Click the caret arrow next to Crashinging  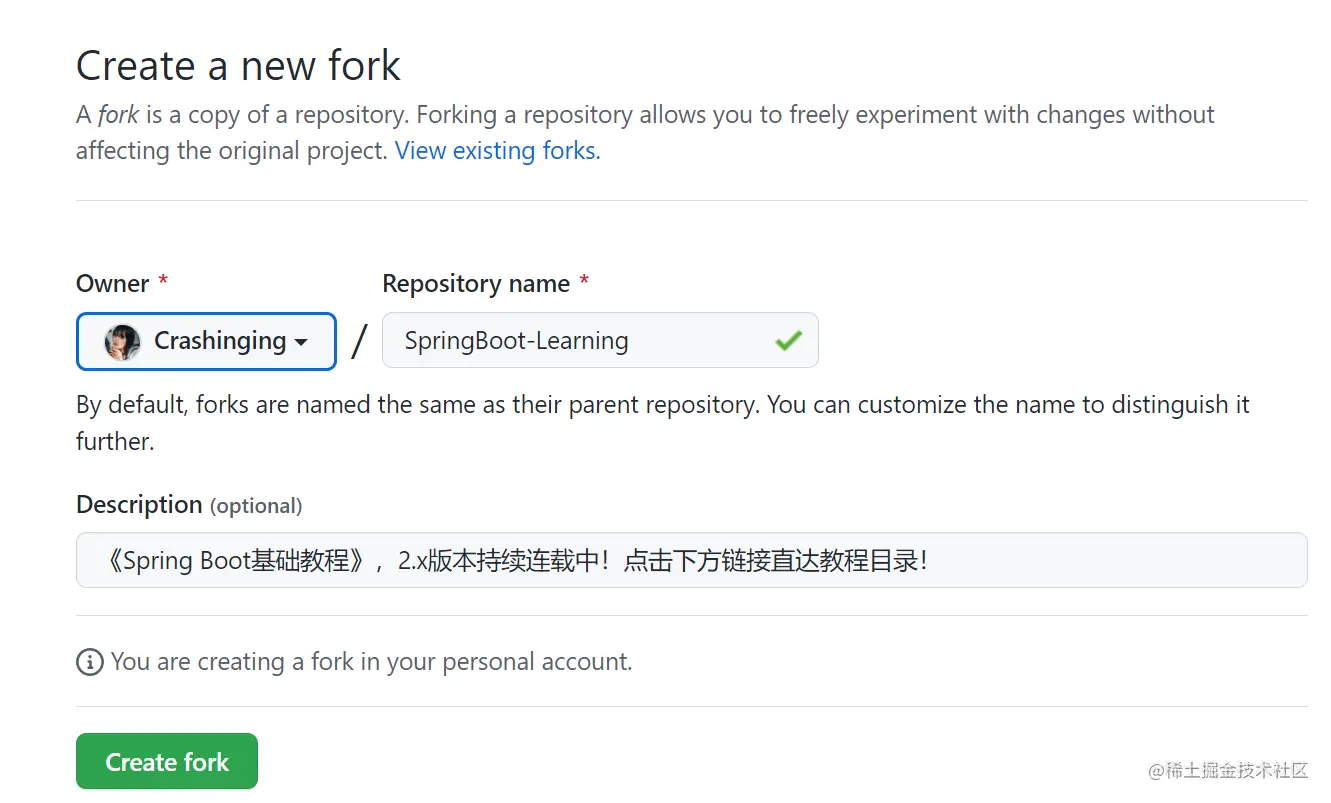[301, 343]
